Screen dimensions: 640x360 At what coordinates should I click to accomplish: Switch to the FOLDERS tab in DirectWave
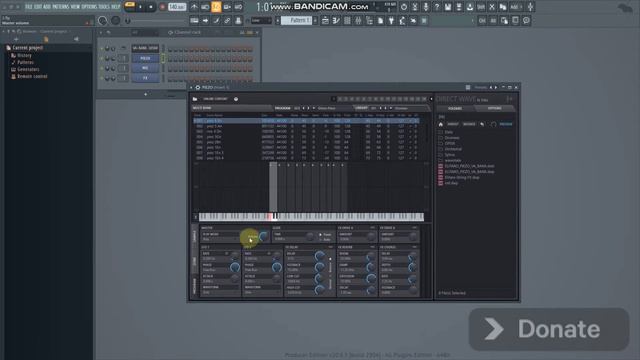[x=455, y=109]
